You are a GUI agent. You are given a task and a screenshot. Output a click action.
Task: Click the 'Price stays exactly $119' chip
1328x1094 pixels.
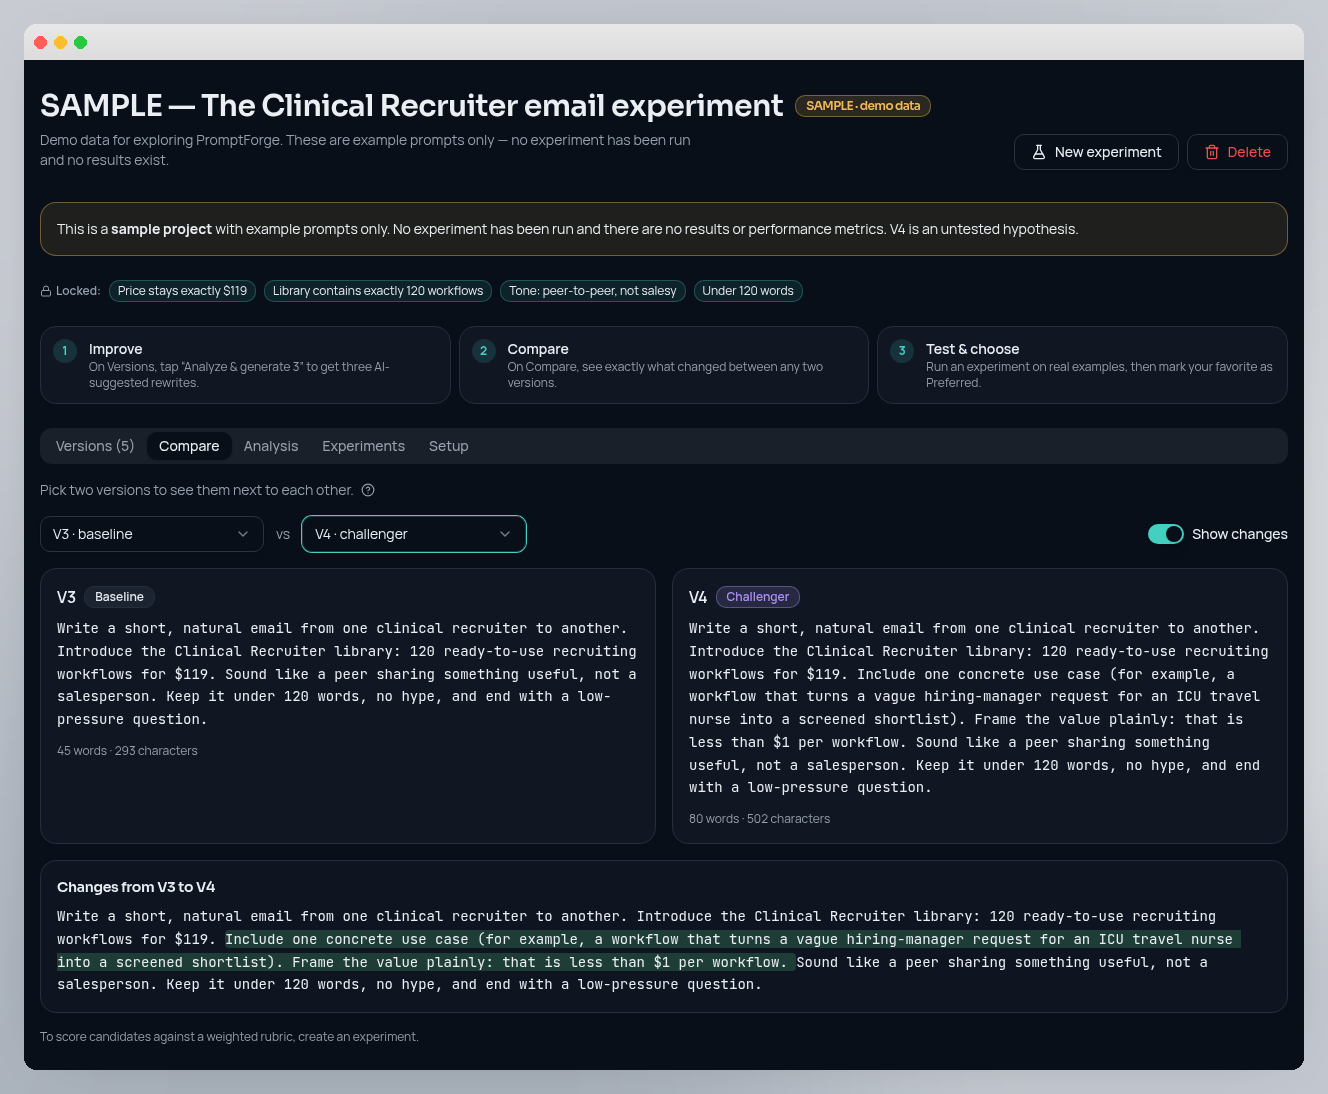click(x=182, y=291)
